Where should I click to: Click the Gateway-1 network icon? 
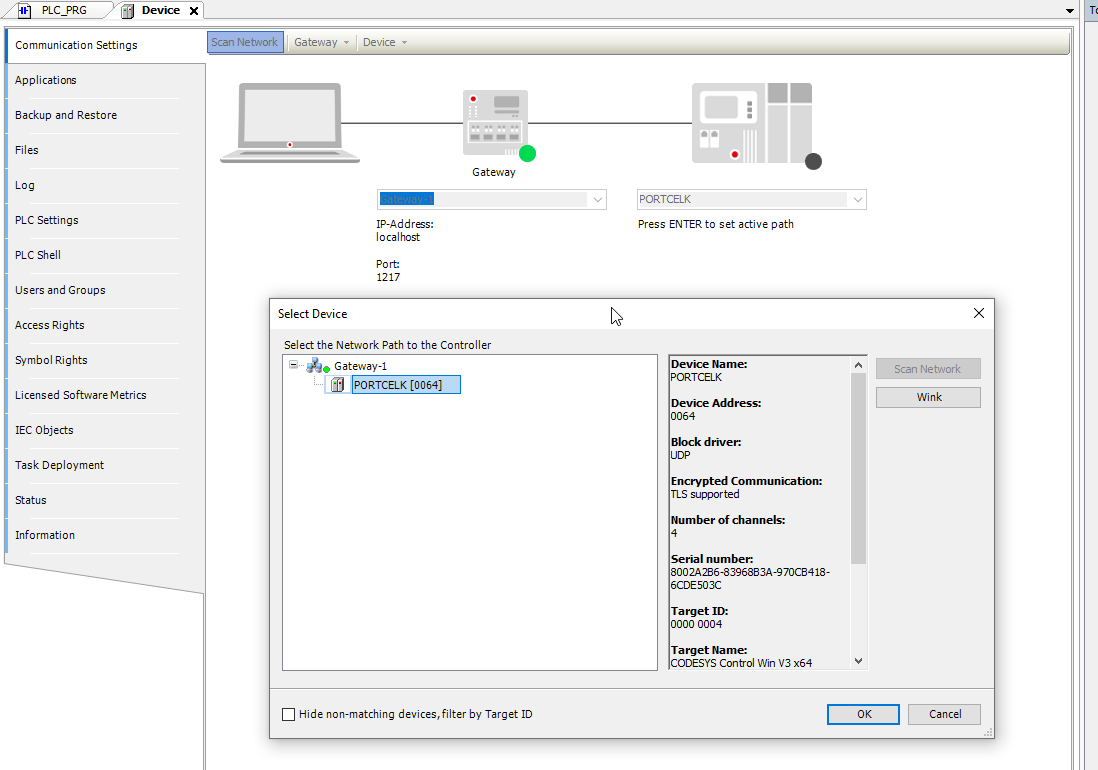point(313,365)
